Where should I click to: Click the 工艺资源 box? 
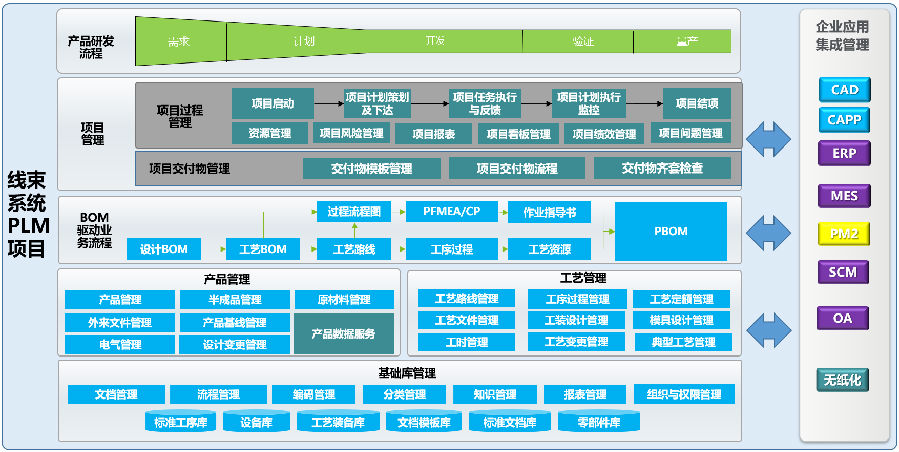coord(549,250)
